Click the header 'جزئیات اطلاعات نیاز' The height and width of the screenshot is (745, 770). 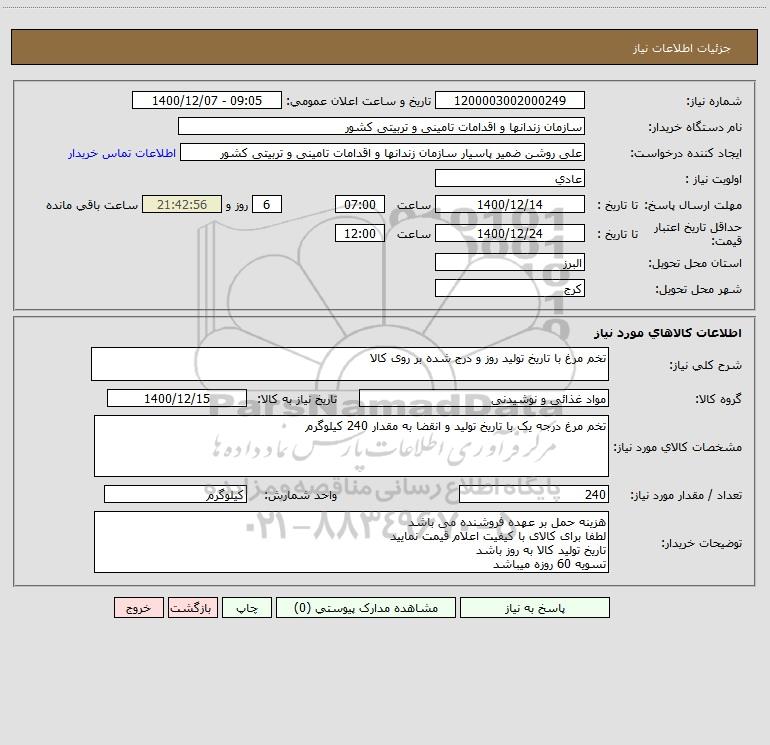682,48
